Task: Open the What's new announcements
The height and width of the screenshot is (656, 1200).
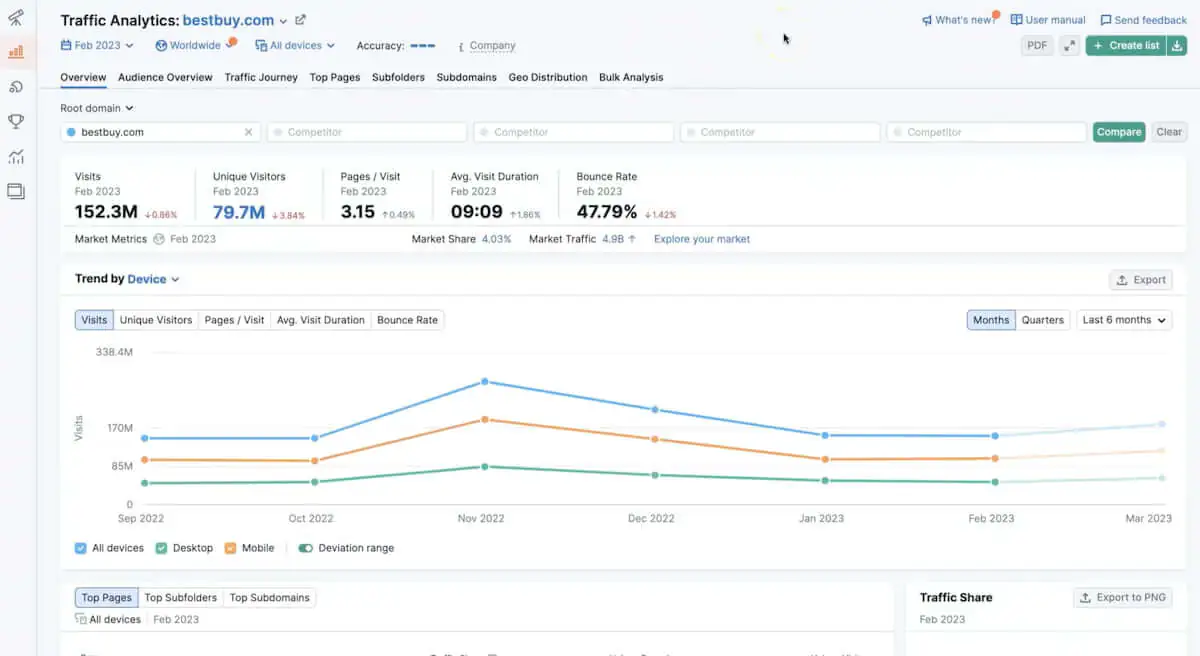Action: click(957, 19)
